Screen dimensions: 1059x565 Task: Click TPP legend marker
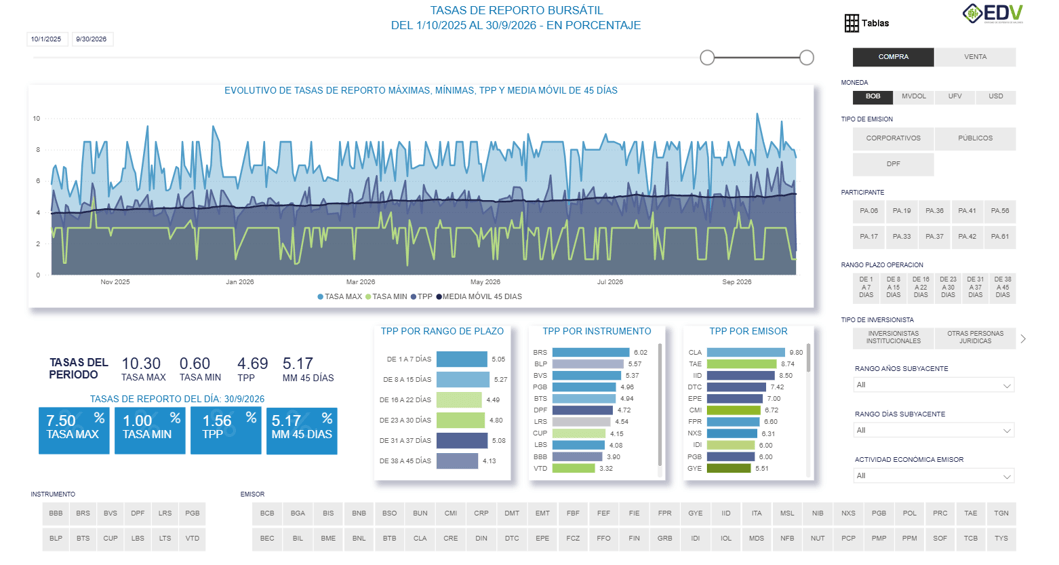413,296
